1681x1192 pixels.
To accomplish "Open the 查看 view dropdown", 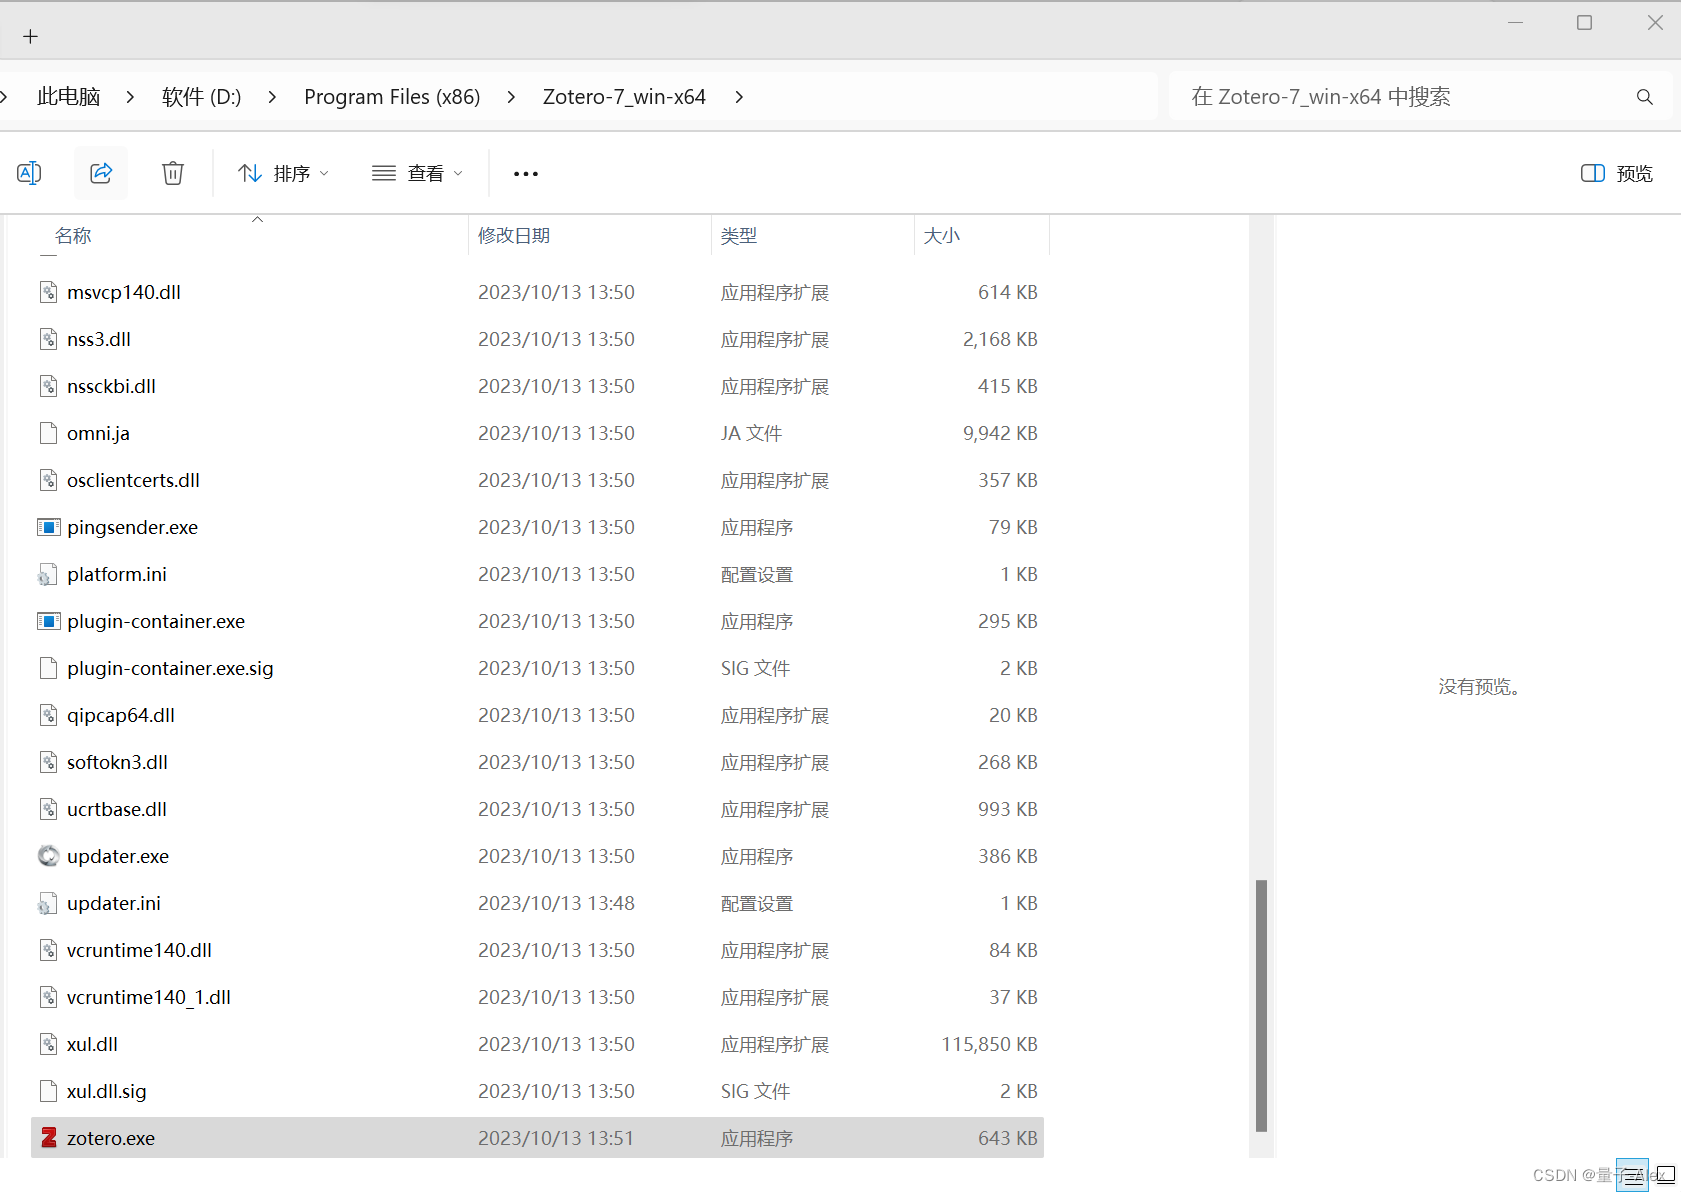I will (418, 173).
